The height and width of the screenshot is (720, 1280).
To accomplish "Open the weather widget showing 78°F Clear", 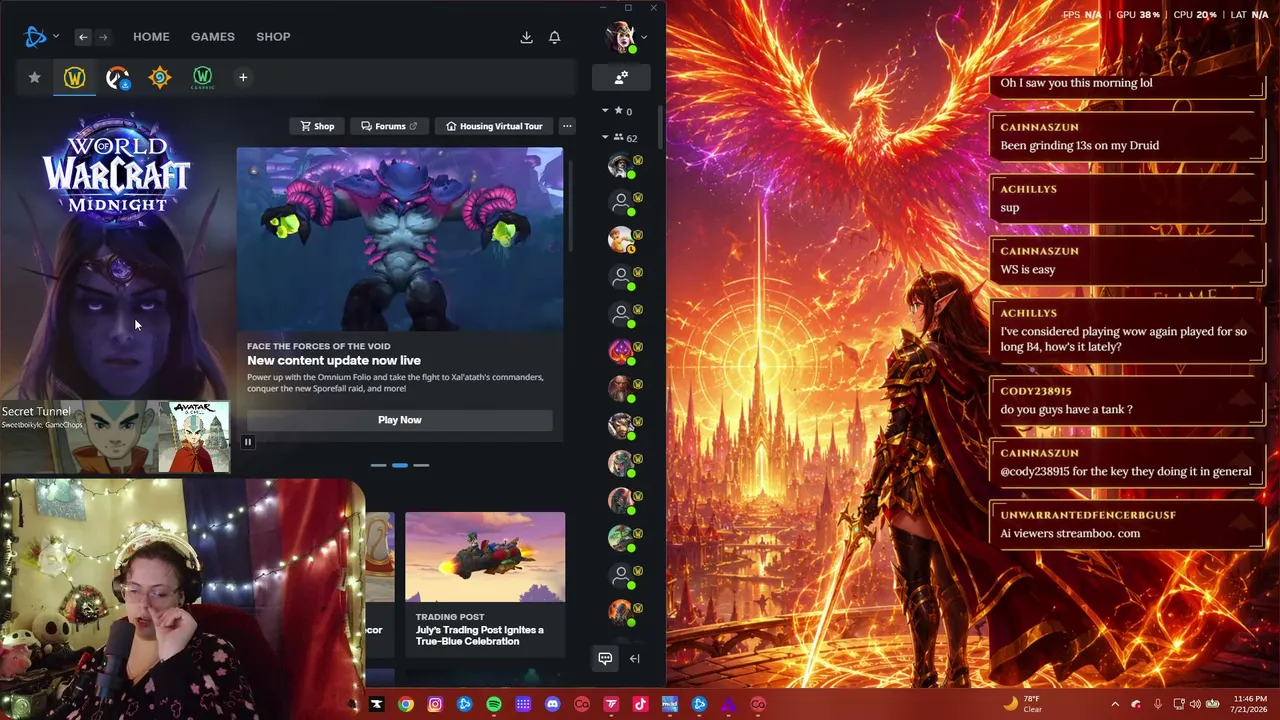I will pos(1022,704).
